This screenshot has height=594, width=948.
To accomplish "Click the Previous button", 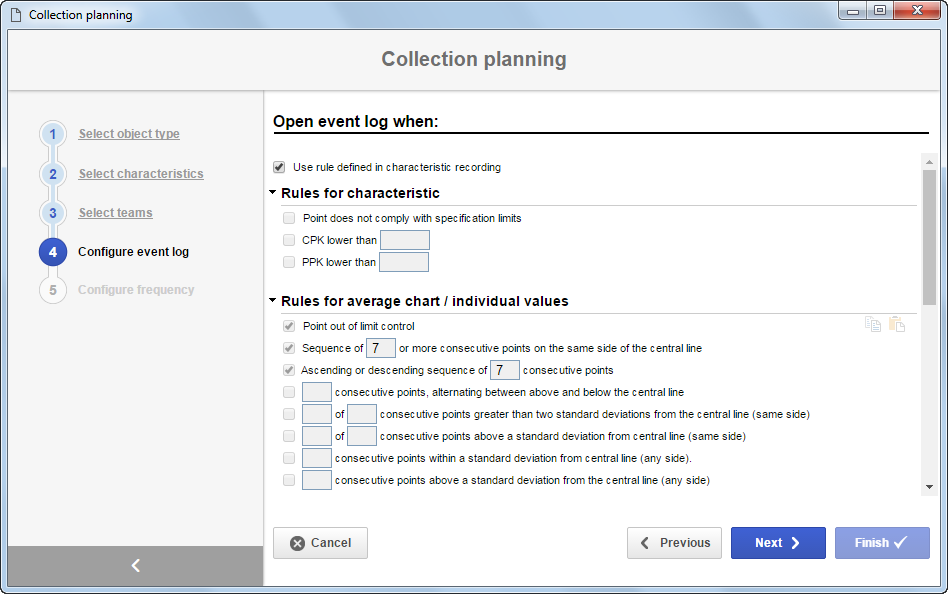I will click(x=674, y=543).
